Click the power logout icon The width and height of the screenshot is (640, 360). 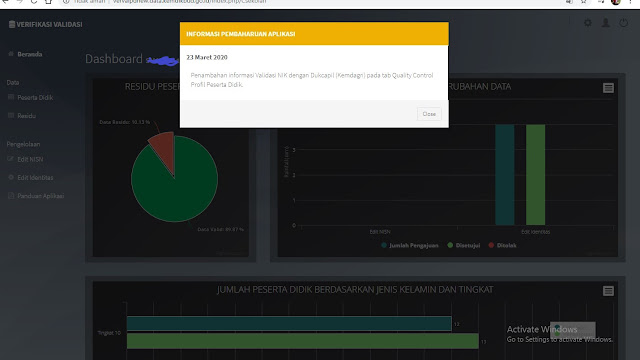pyautogui.click(x=623, y=23)
